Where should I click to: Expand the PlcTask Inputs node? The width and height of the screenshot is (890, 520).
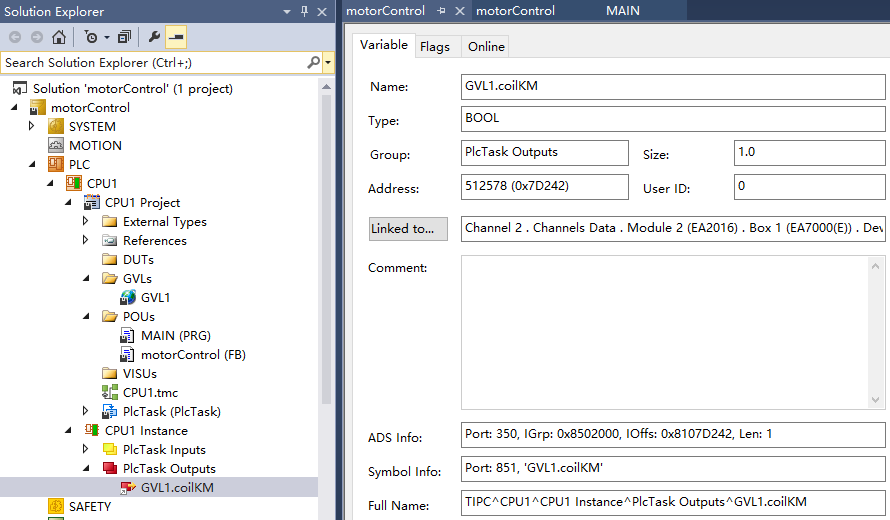tap(86, 449)
